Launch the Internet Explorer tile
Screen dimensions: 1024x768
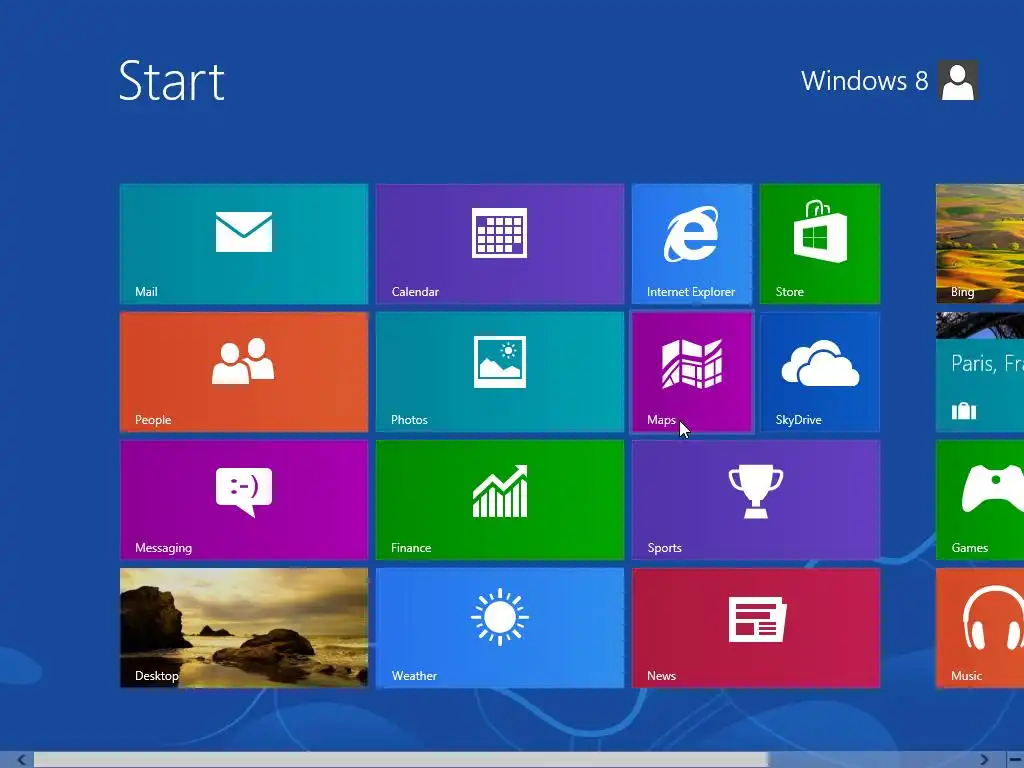click(692, 244)
